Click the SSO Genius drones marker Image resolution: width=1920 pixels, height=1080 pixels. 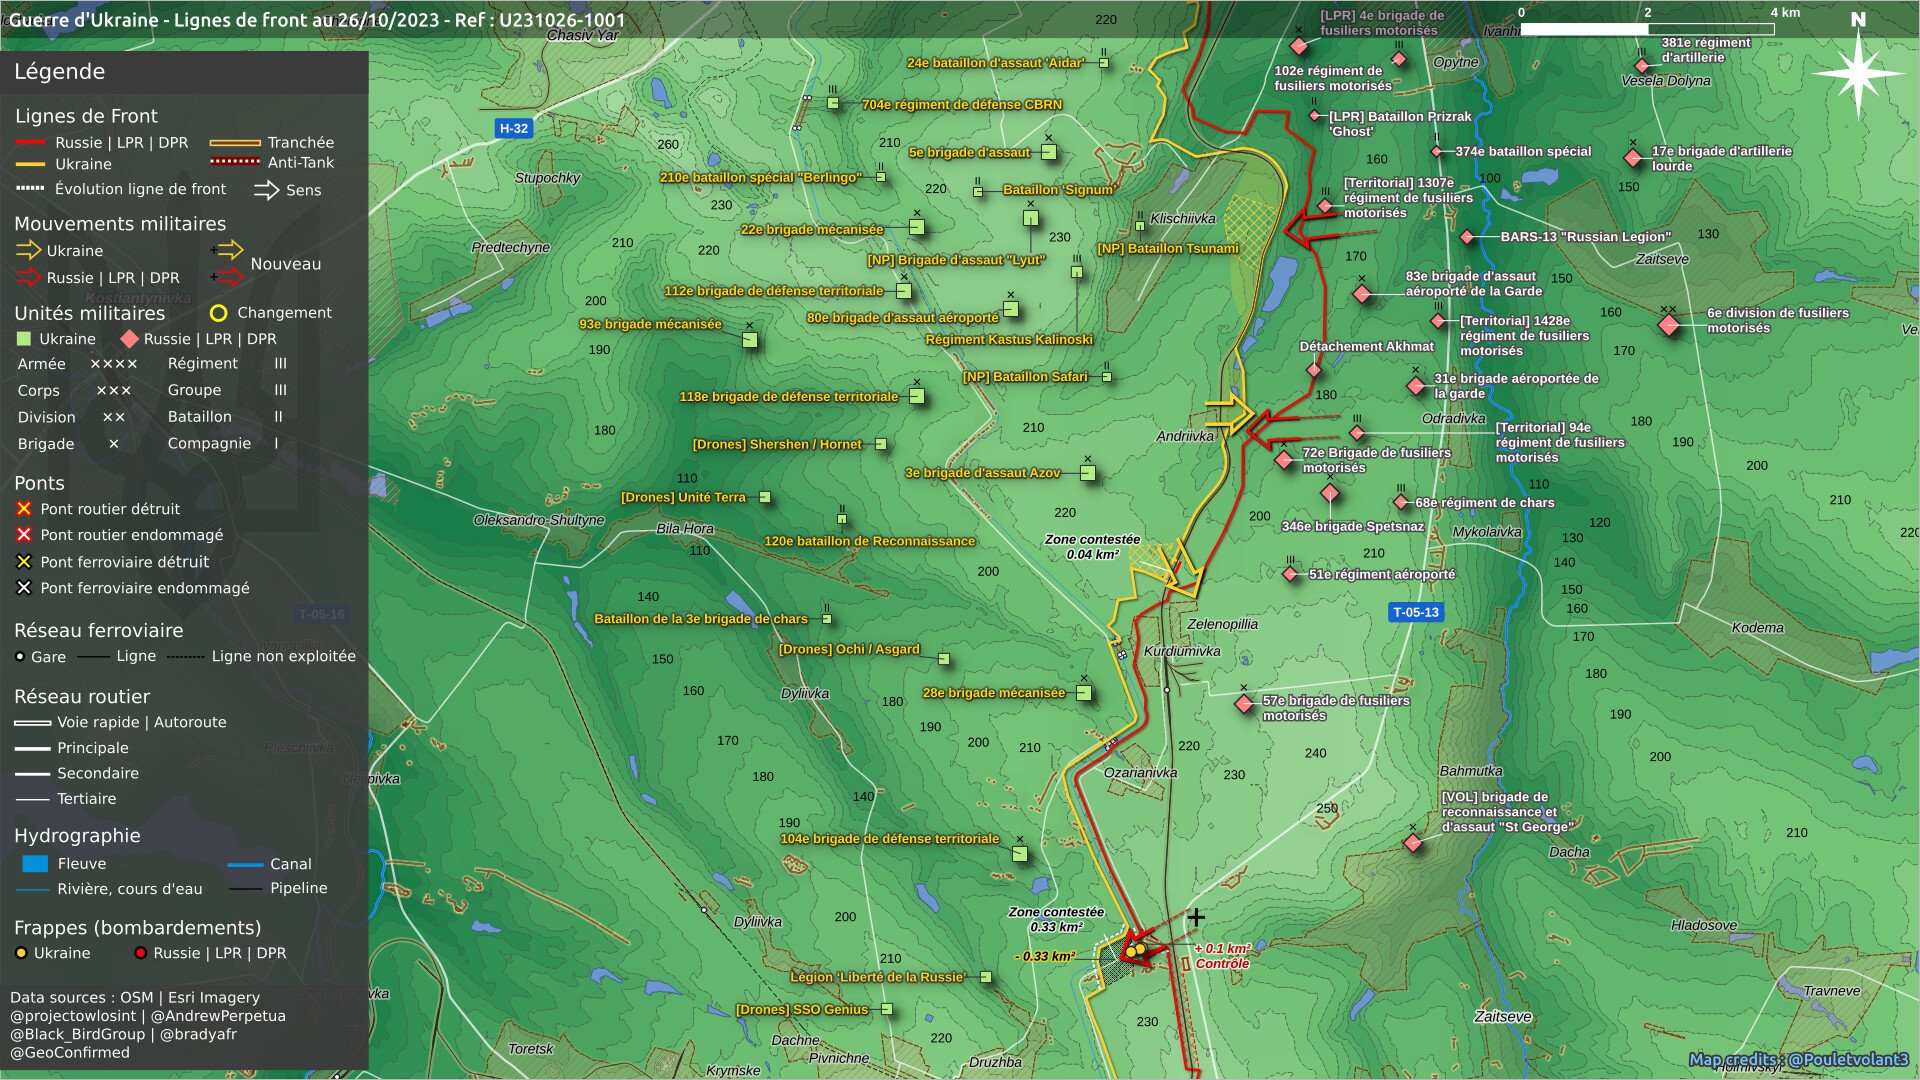tap(887, 1009)
